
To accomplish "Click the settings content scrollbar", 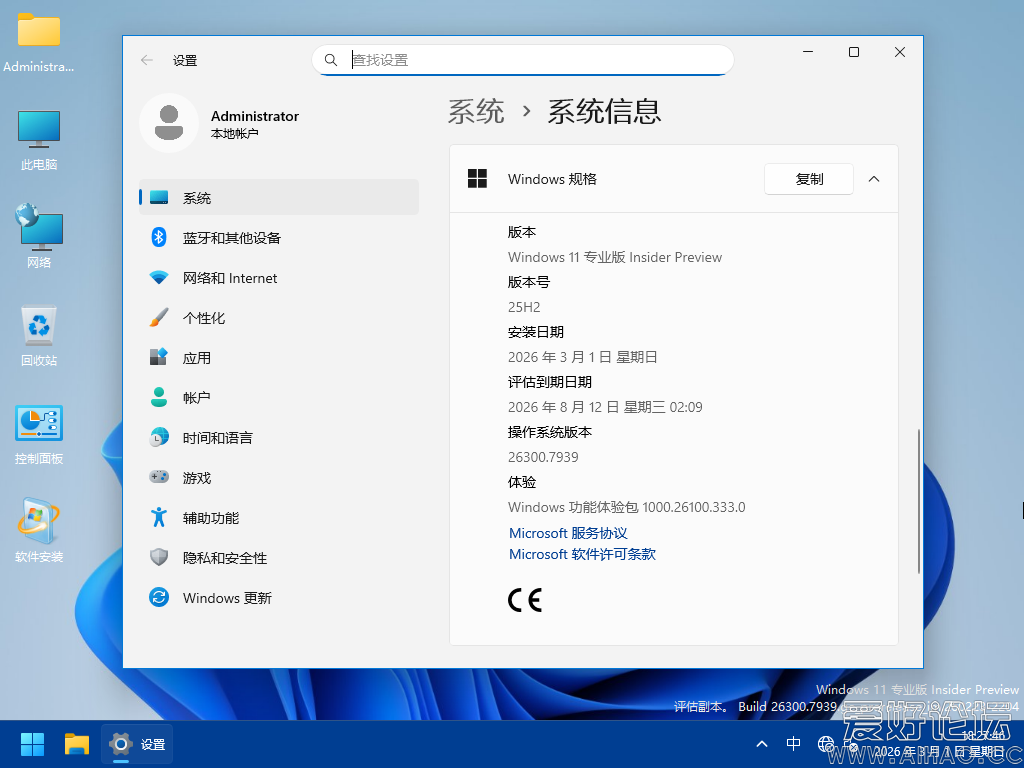I will pos(918,501).
